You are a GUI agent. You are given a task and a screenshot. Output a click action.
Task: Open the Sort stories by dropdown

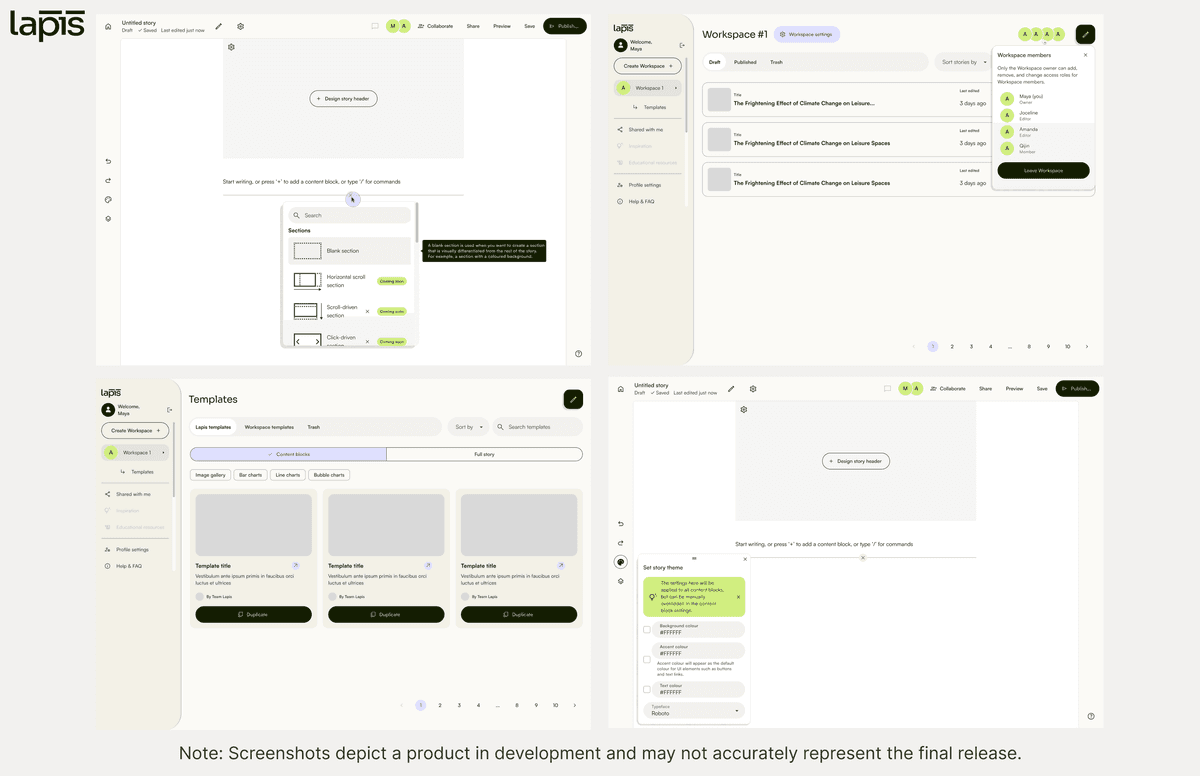point(965,62)
